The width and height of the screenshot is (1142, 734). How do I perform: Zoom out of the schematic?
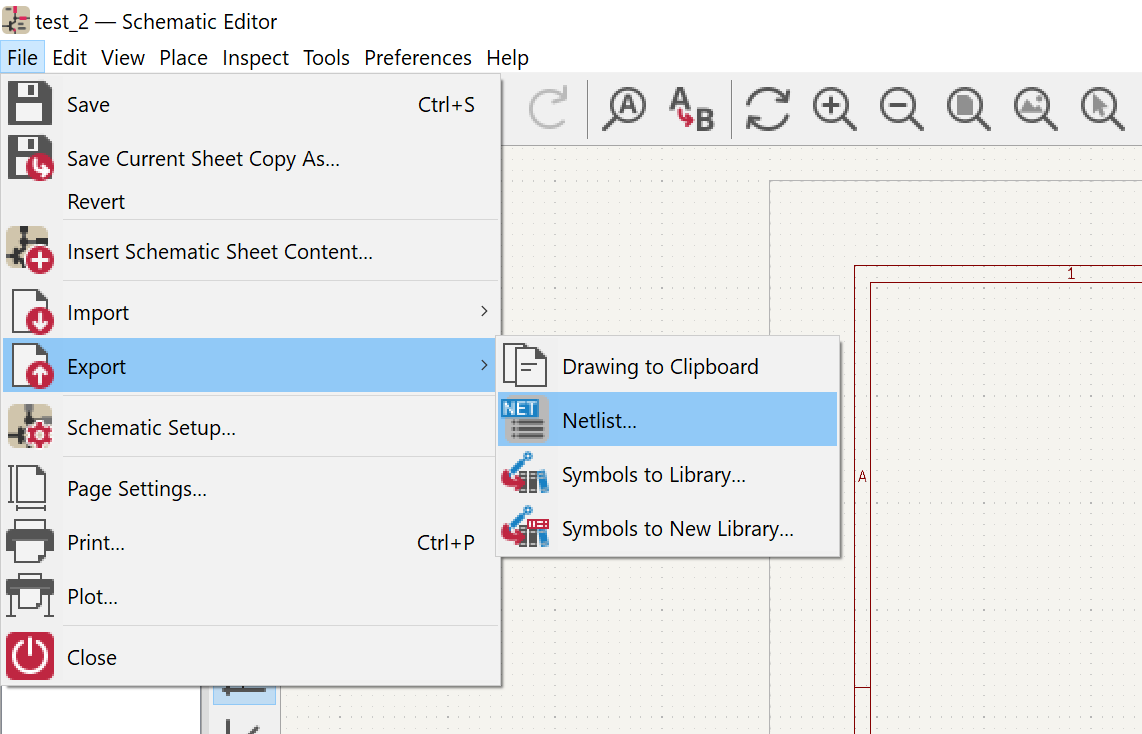tap(901, 108)
